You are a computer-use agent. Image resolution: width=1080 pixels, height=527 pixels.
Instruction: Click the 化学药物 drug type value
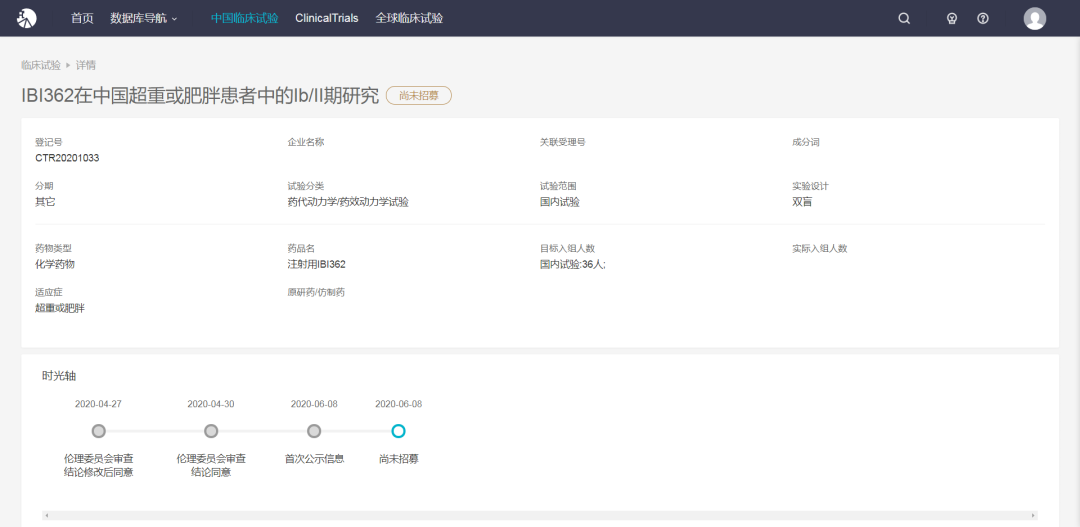[x=54, y=264]
